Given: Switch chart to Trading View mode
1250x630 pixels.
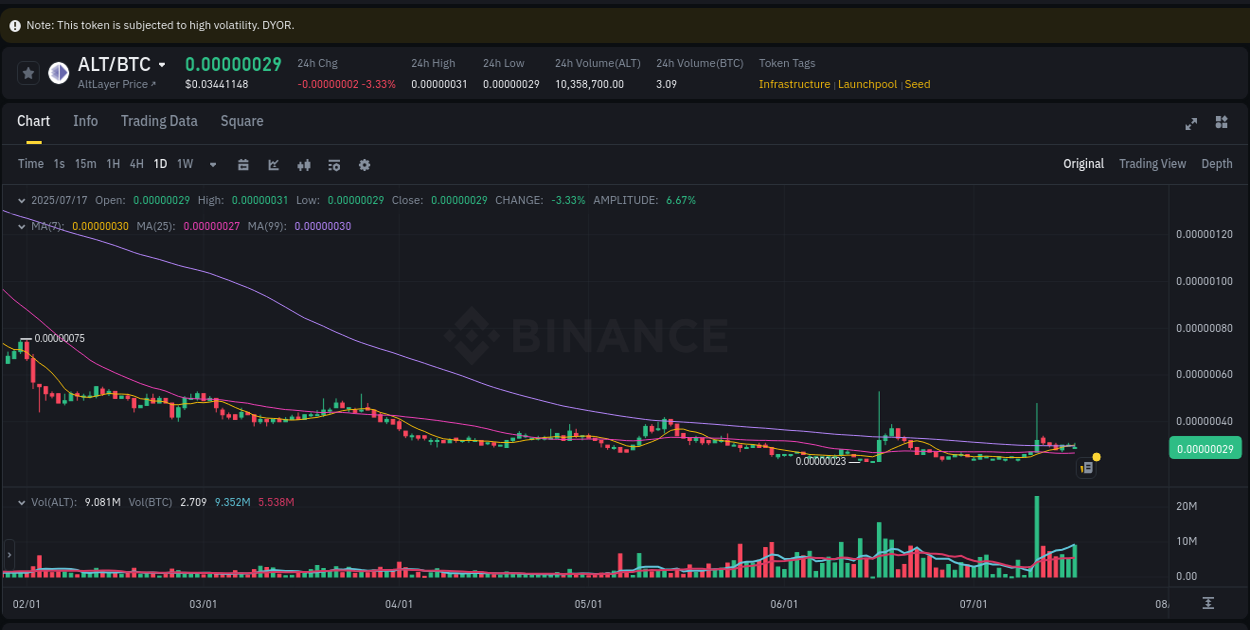Looking at the screenshot, I should click(1152, 164).
